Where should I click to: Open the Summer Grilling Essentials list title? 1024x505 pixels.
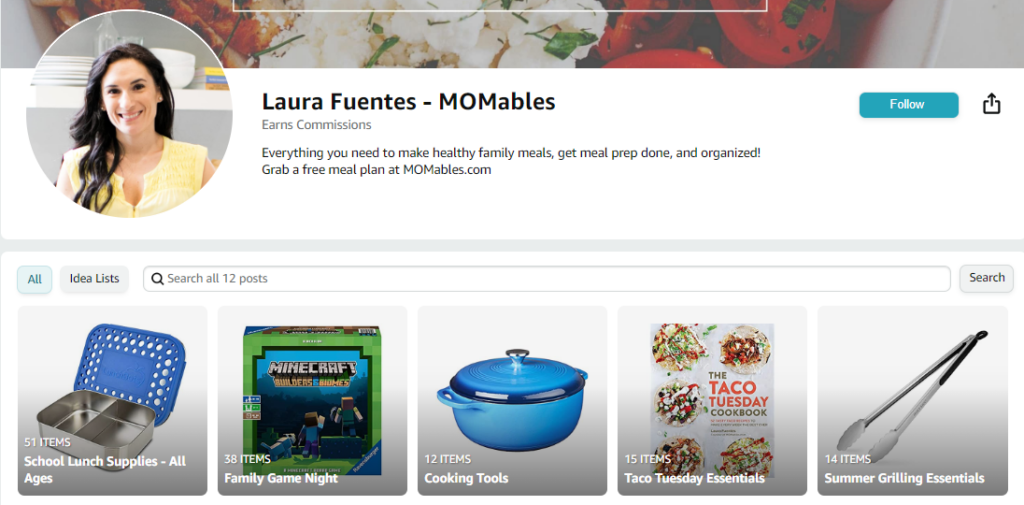[904, 478]
